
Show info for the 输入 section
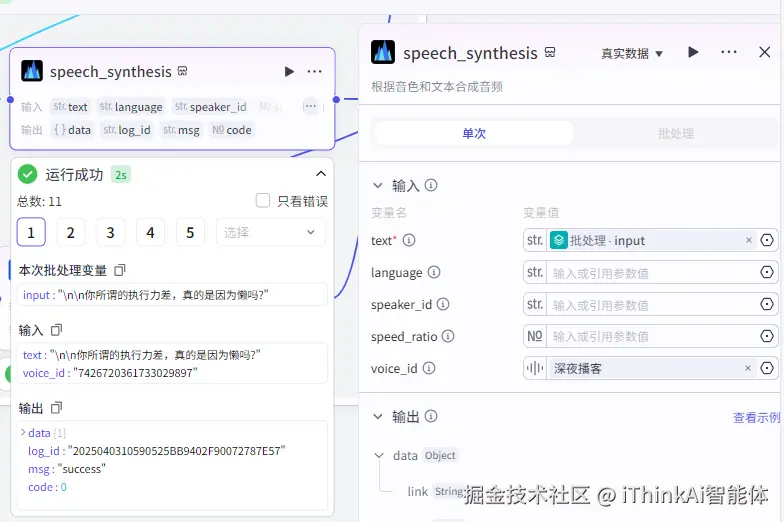tap(431, 186)
